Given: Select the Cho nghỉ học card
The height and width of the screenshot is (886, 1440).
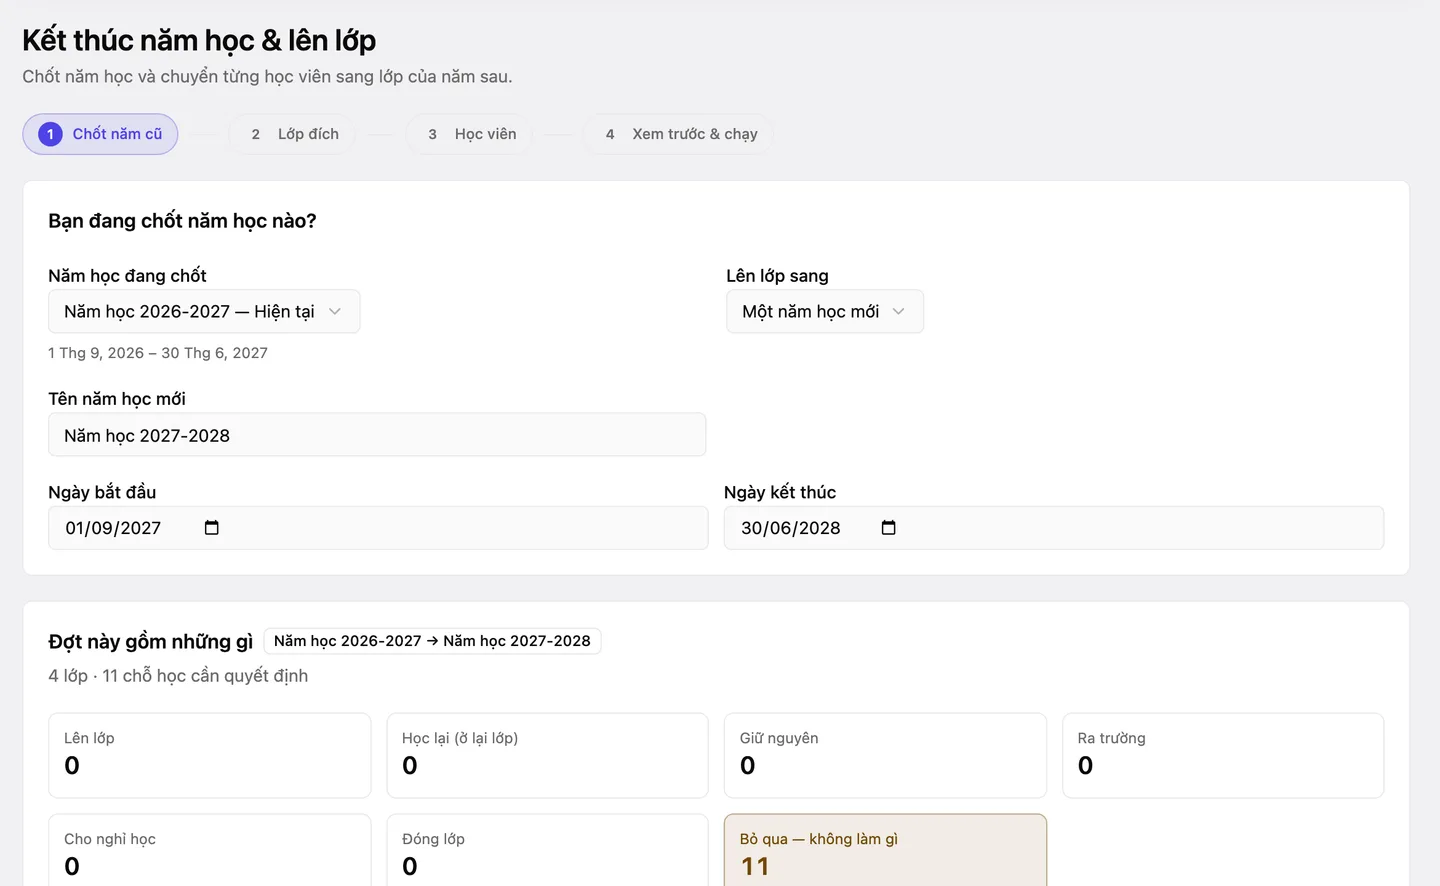Looking at the screenshot, I should (x=209, y=852).
